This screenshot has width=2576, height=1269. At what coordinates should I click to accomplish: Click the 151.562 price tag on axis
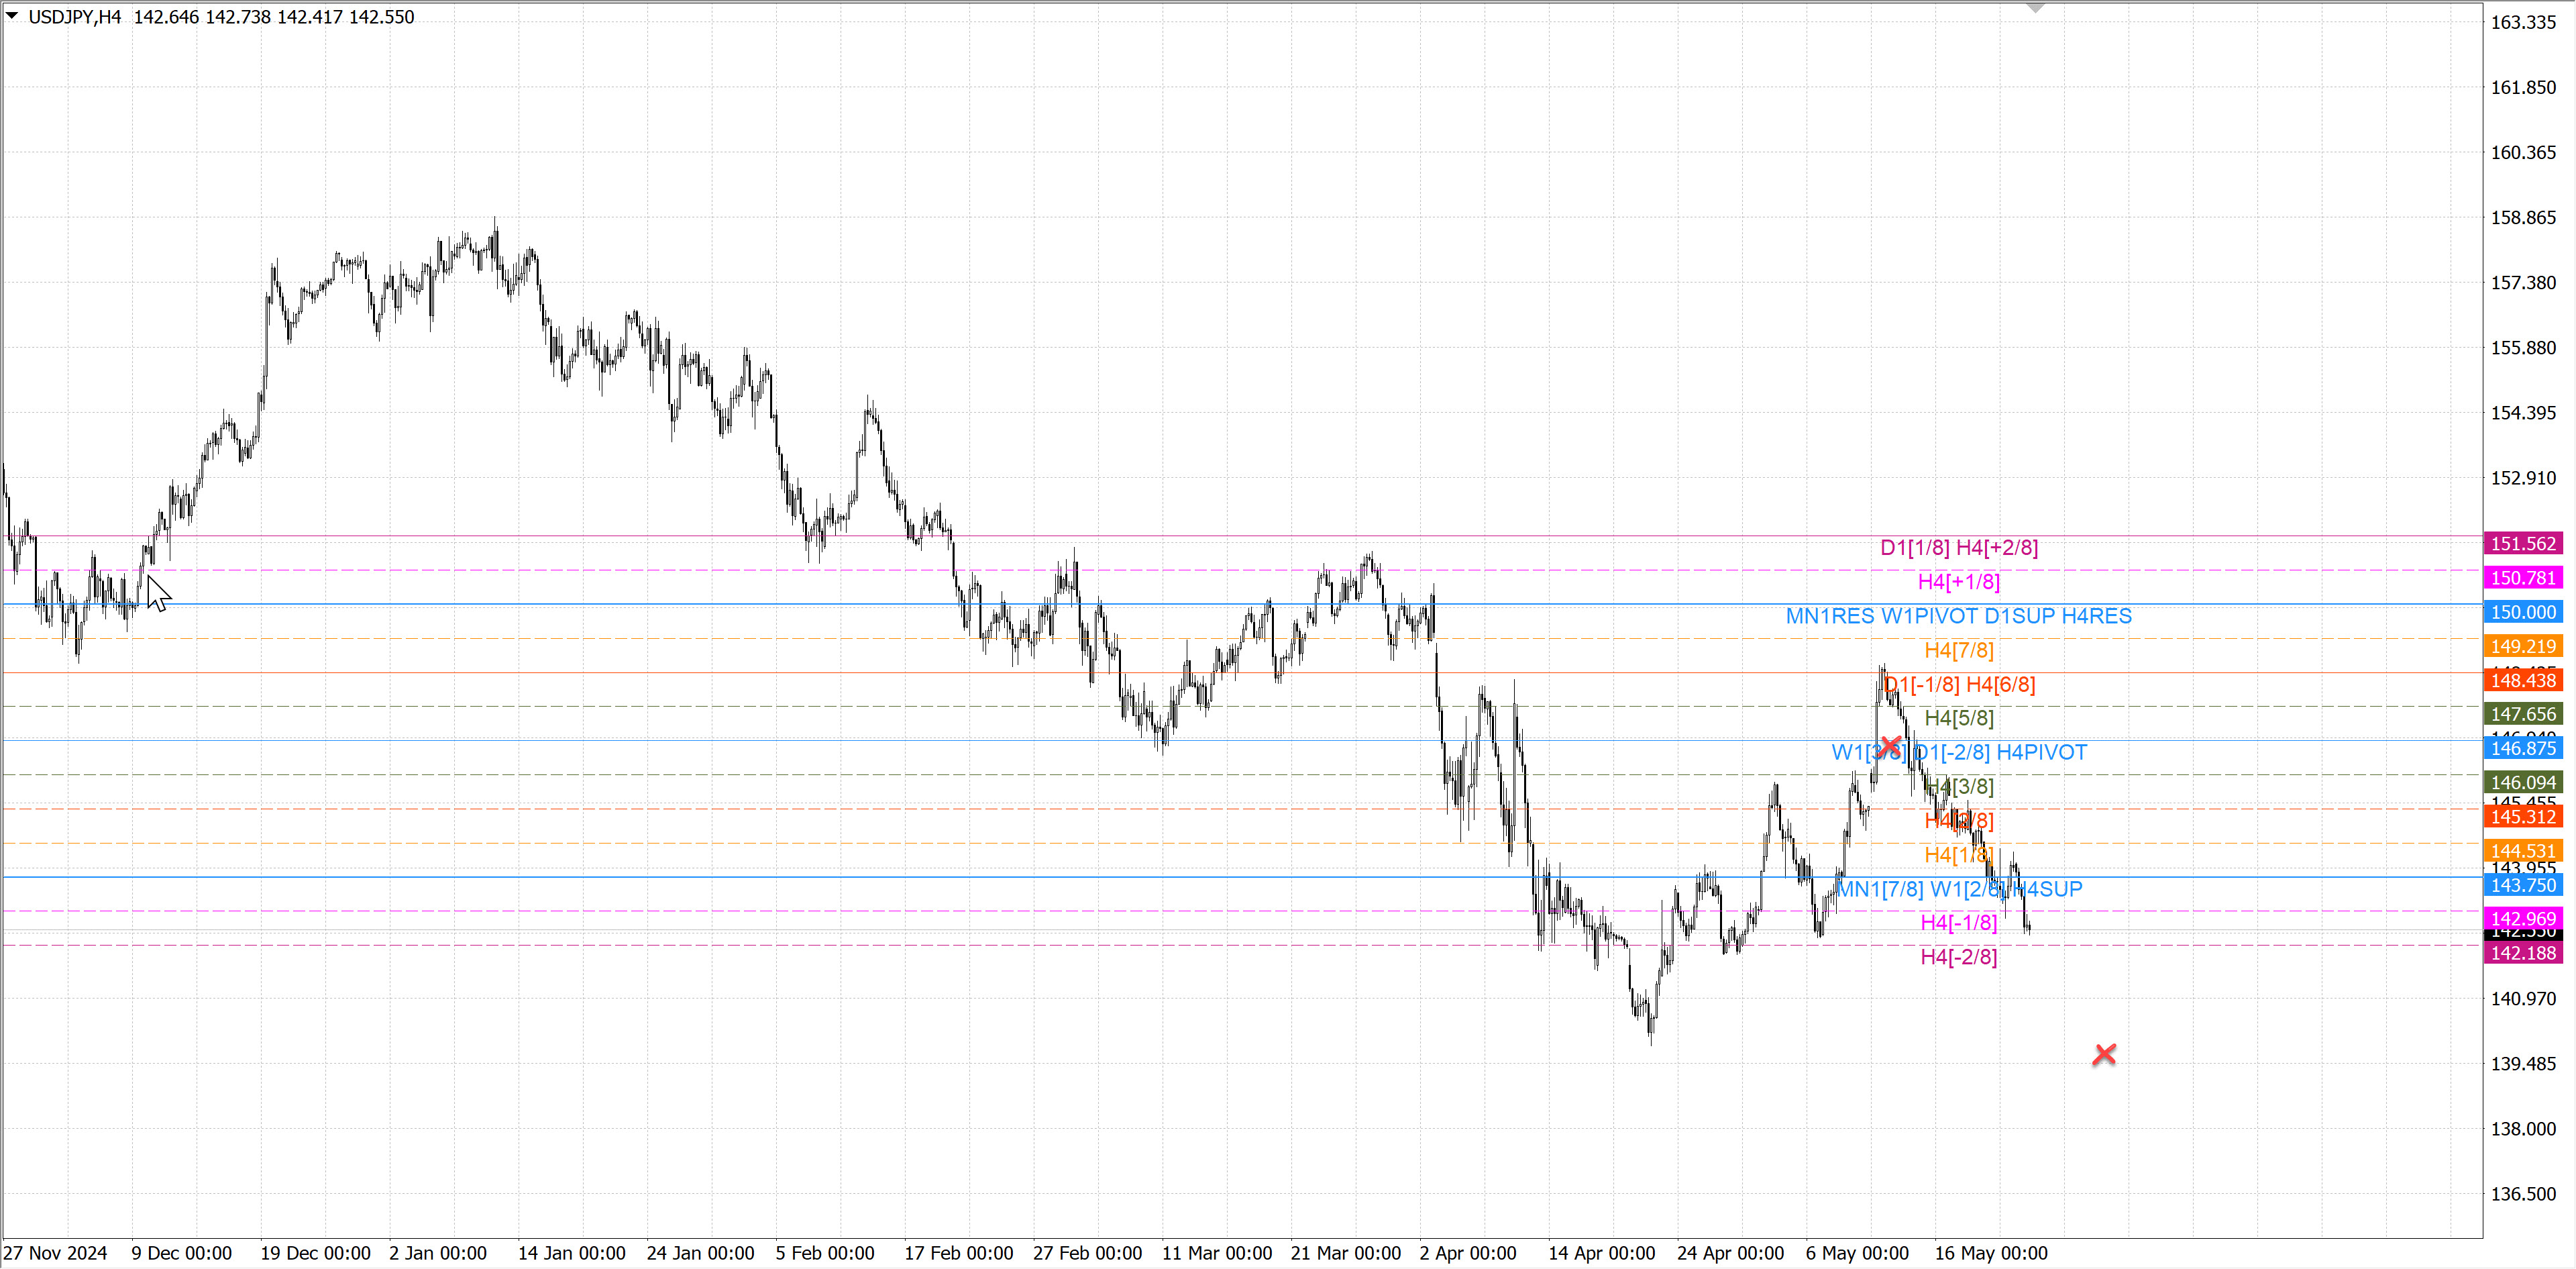pyautogui.click(x=2522, y=544)
